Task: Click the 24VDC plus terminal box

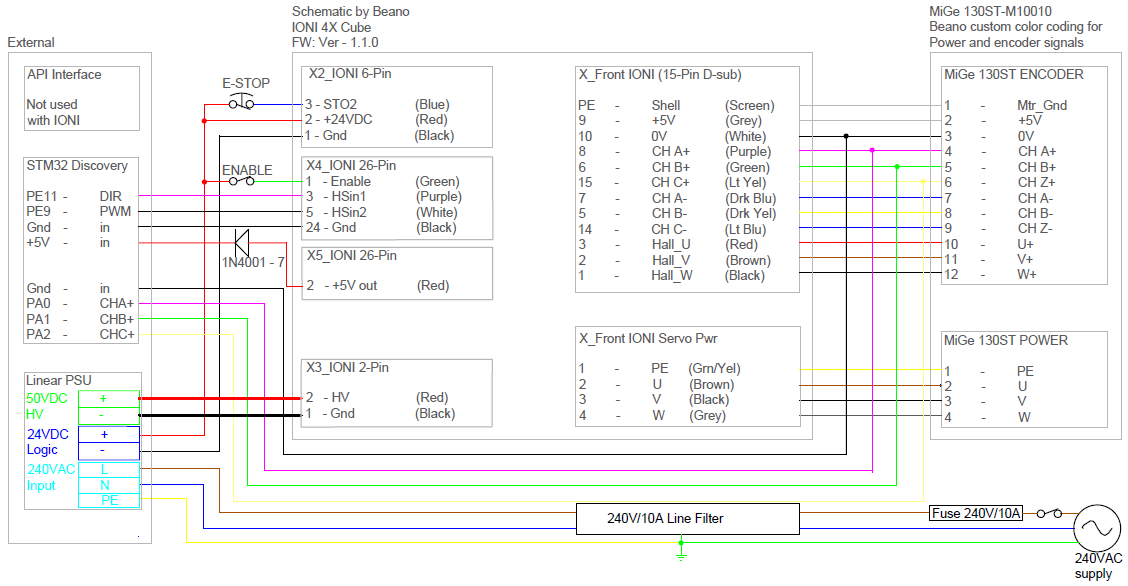Action: coord(109,434)
